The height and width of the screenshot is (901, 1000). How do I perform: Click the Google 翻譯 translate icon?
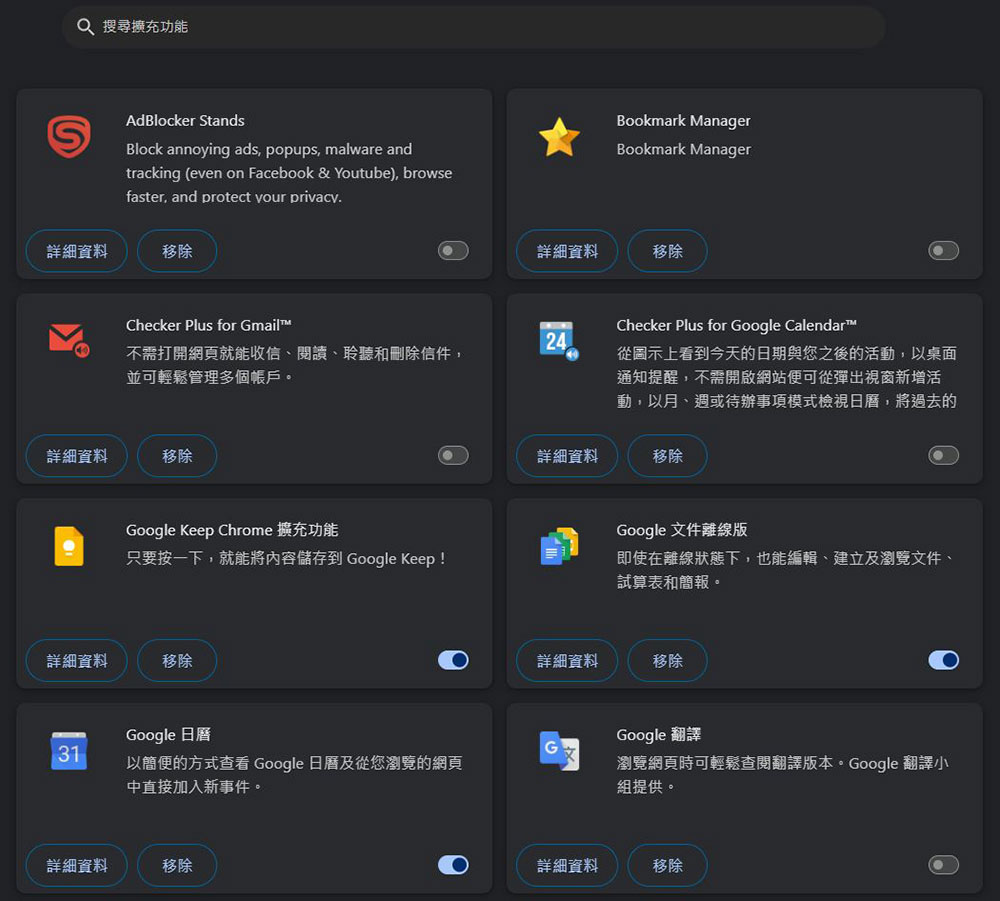pos(559,751)
